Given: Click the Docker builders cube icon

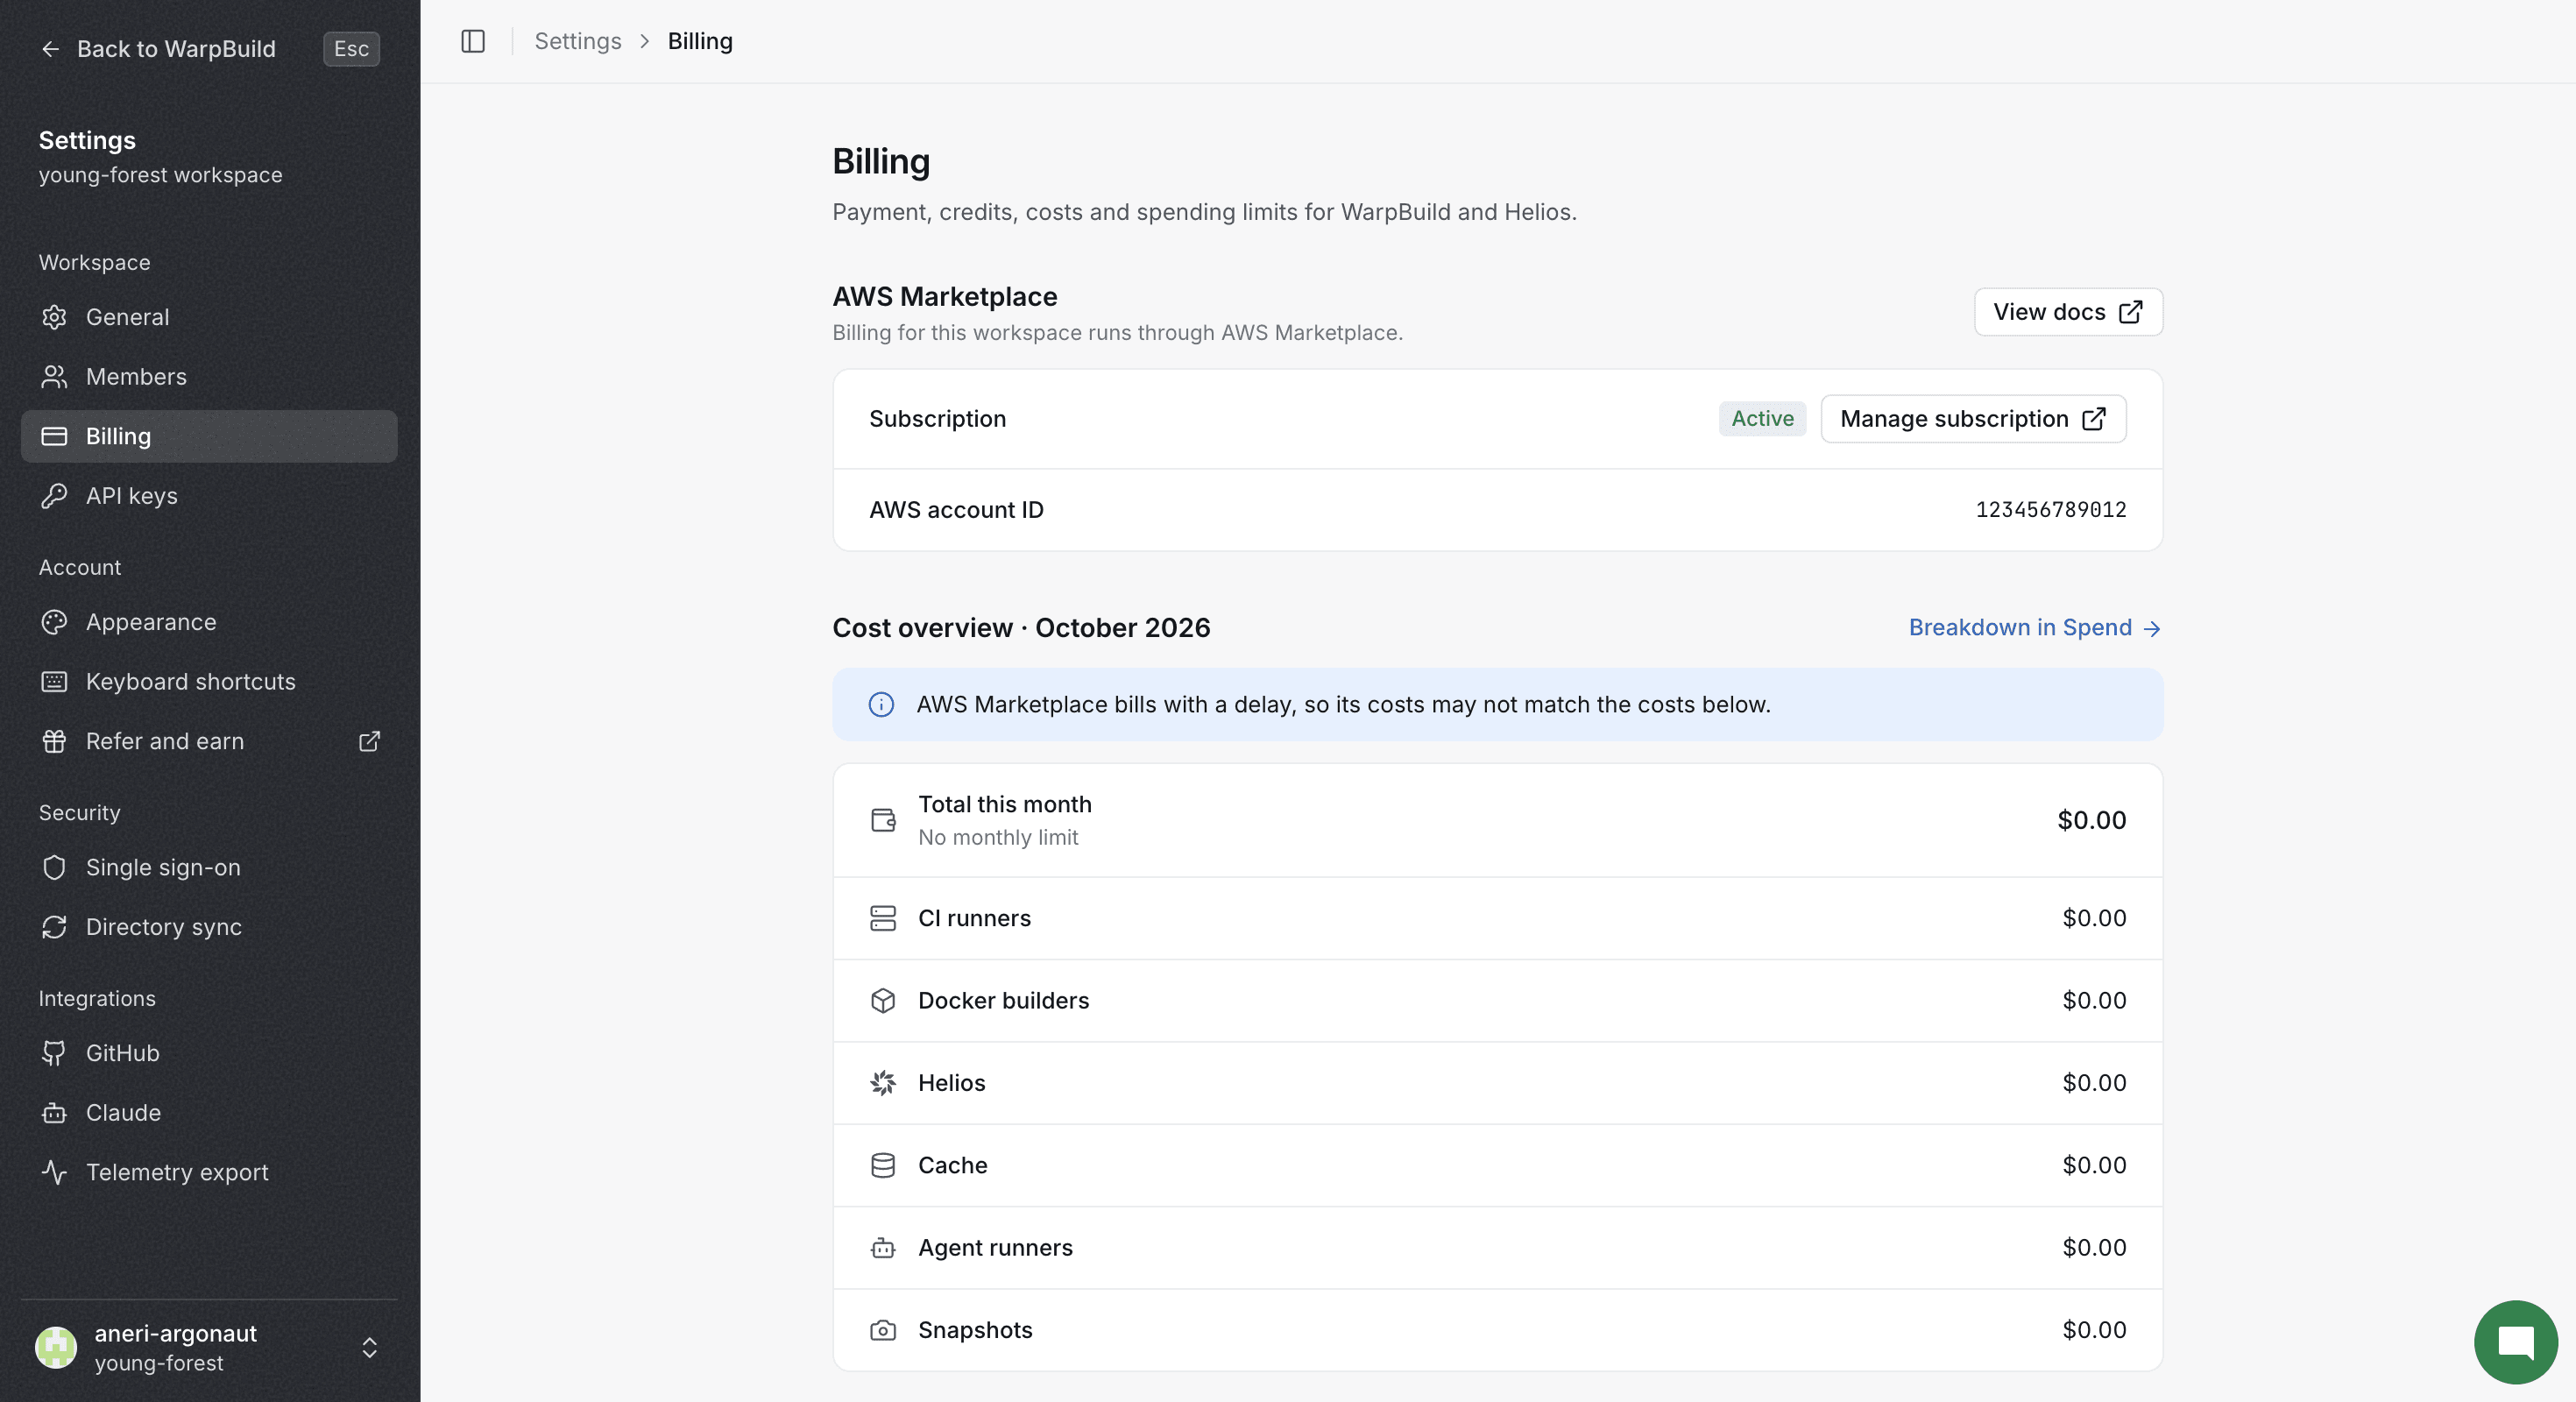Looking at the screenshot, I should click(x=883, y=1001).
